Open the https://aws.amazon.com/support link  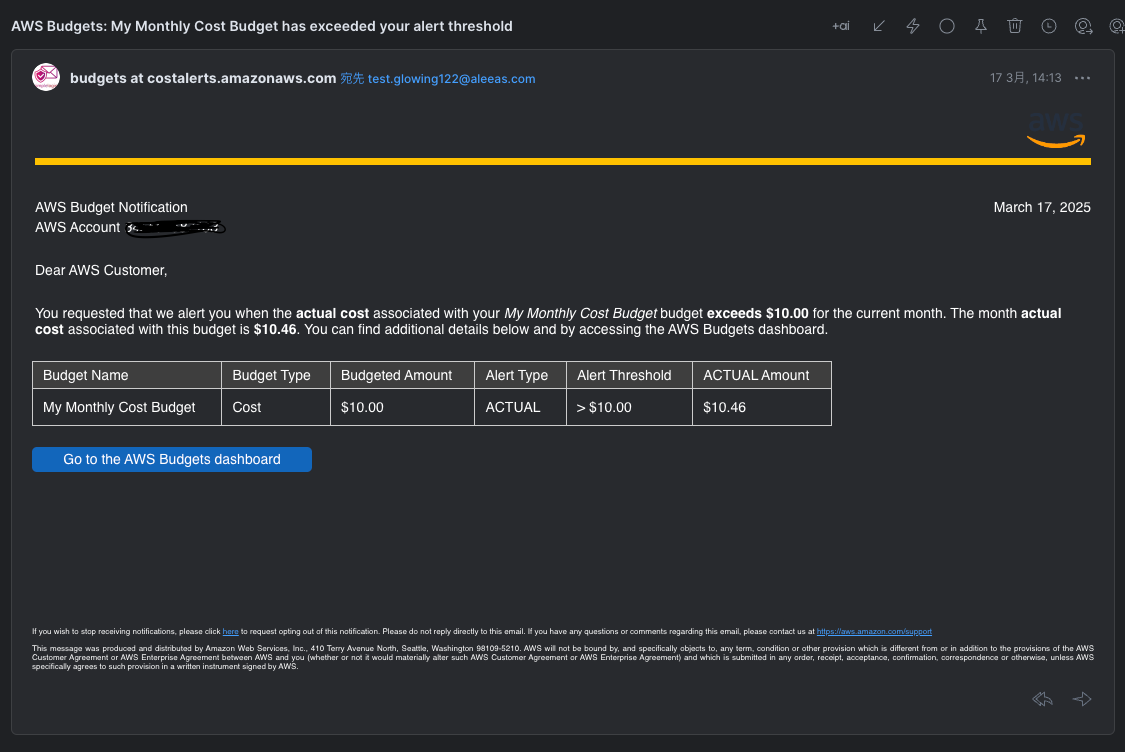pos(874,631)
